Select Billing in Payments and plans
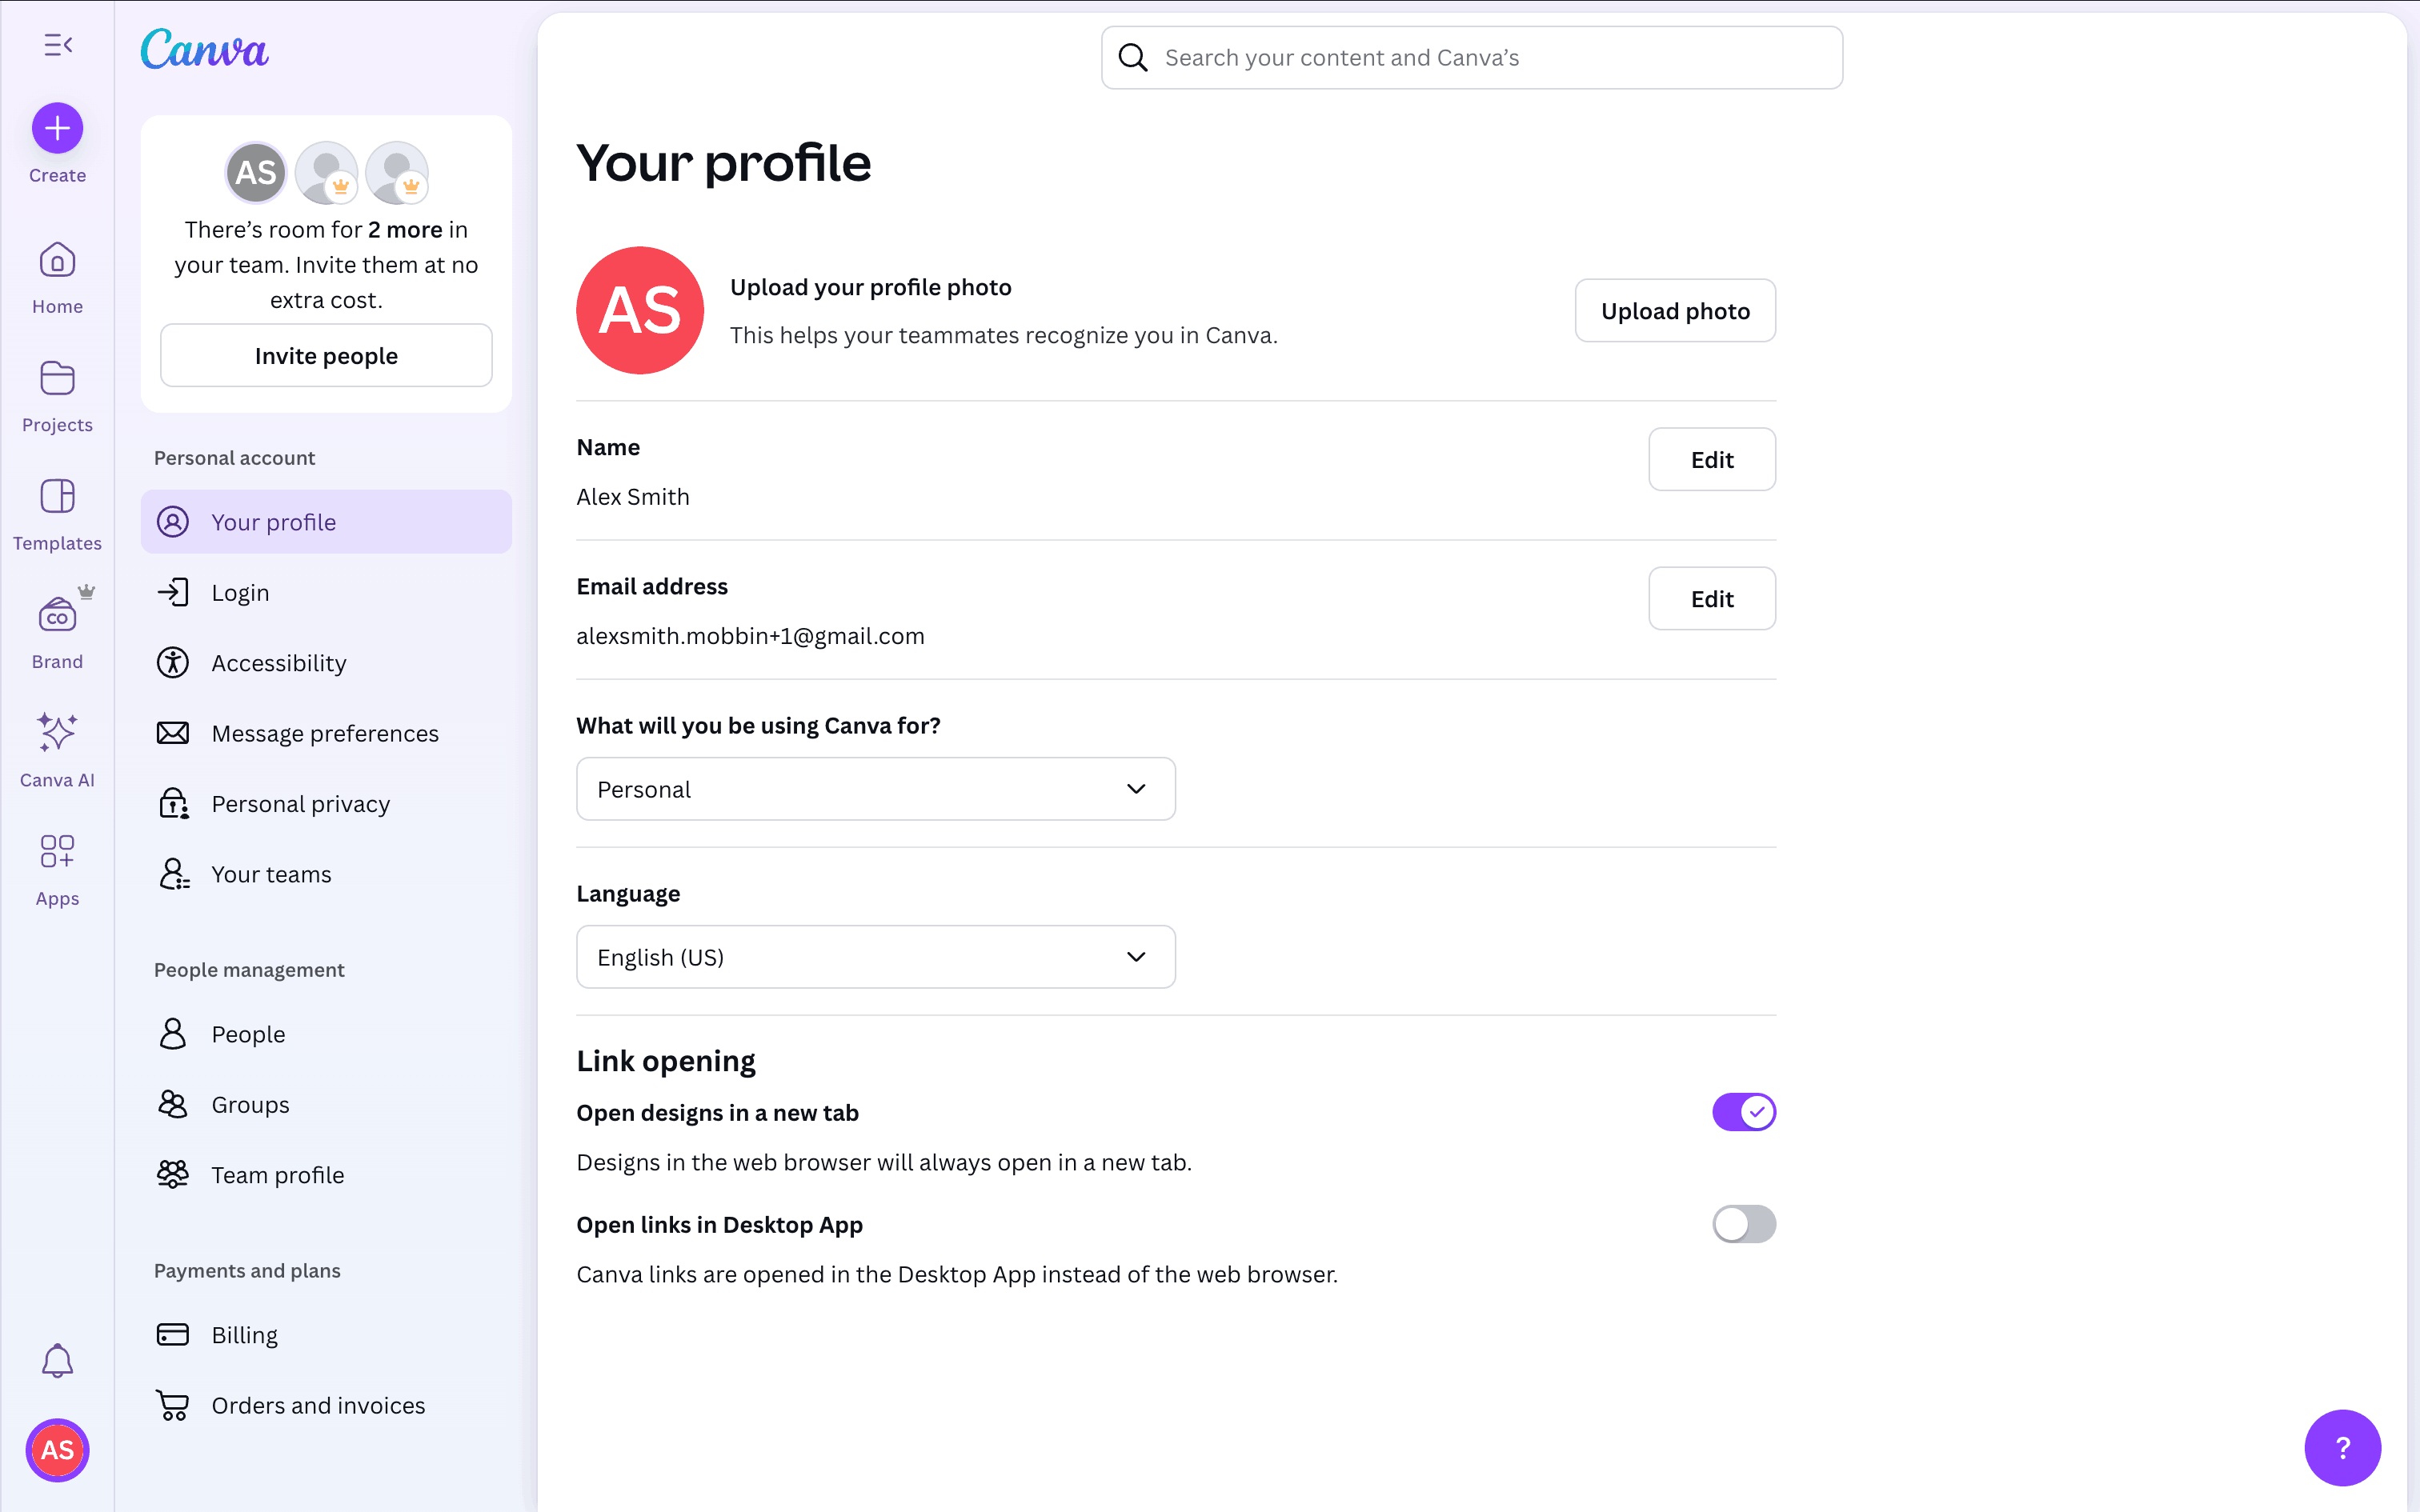The height and width of the screenshot is (1512, 2420). click(245, 1335)
